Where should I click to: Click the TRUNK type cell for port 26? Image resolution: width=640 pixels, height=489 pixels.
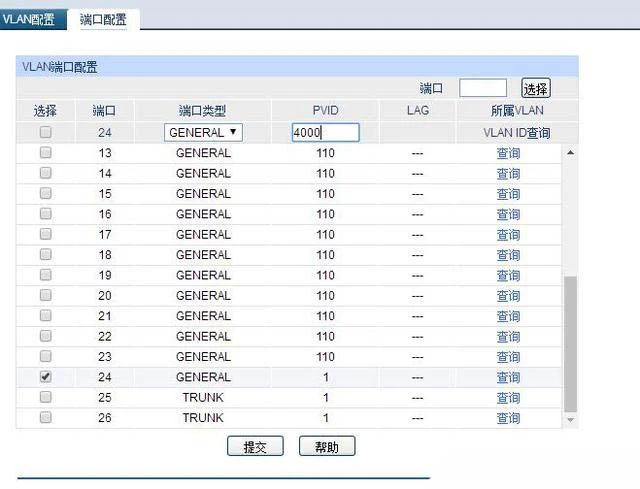(203, 418)
